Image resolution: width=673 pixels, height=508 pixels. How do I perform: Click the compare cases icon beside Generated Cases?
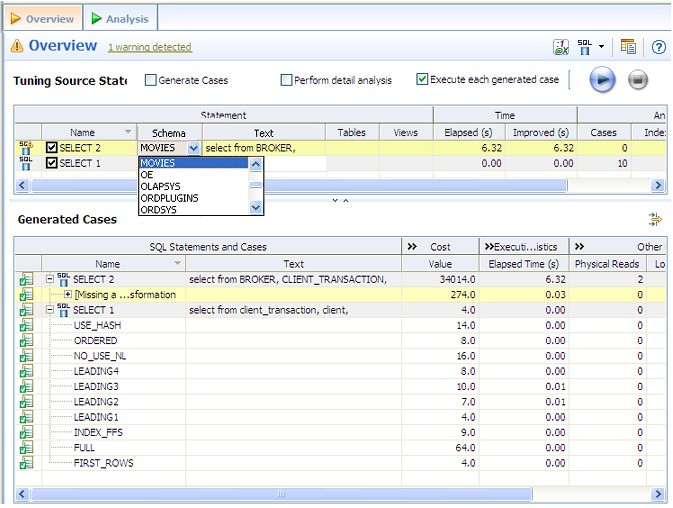(655, 219)
